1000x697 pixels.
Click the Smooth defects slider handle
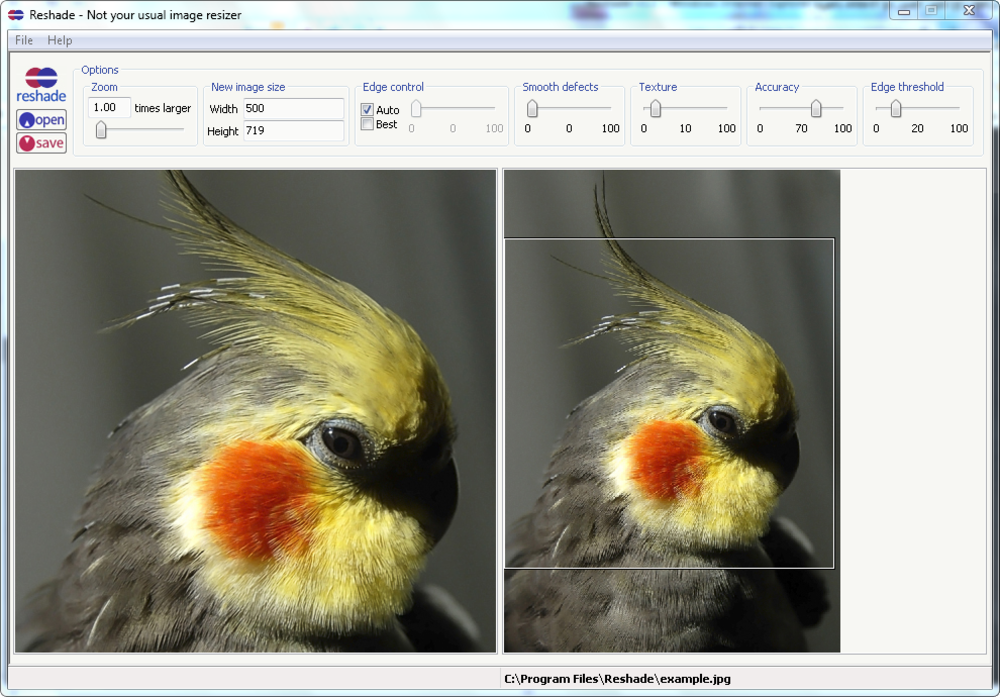(x=532, y=109)
